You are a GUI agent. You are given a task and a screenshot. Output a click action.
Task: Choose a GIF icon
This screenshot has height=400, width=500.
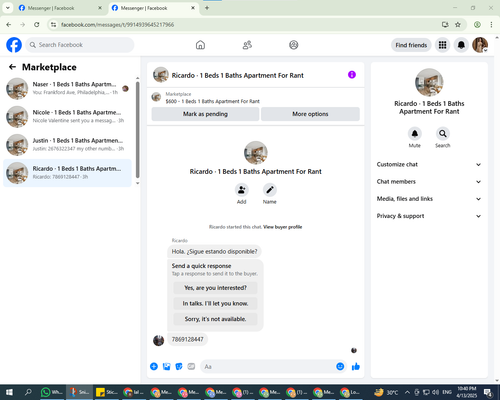pos(191,367)
